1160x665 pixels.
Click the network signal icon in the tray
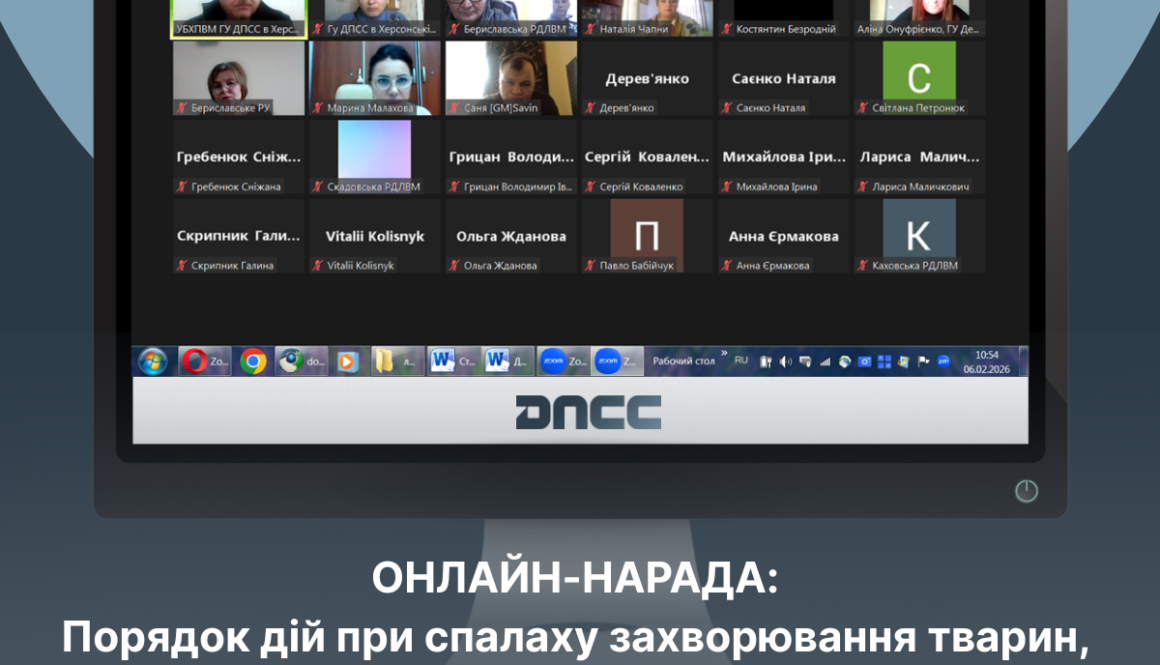[x=825, y=362]
